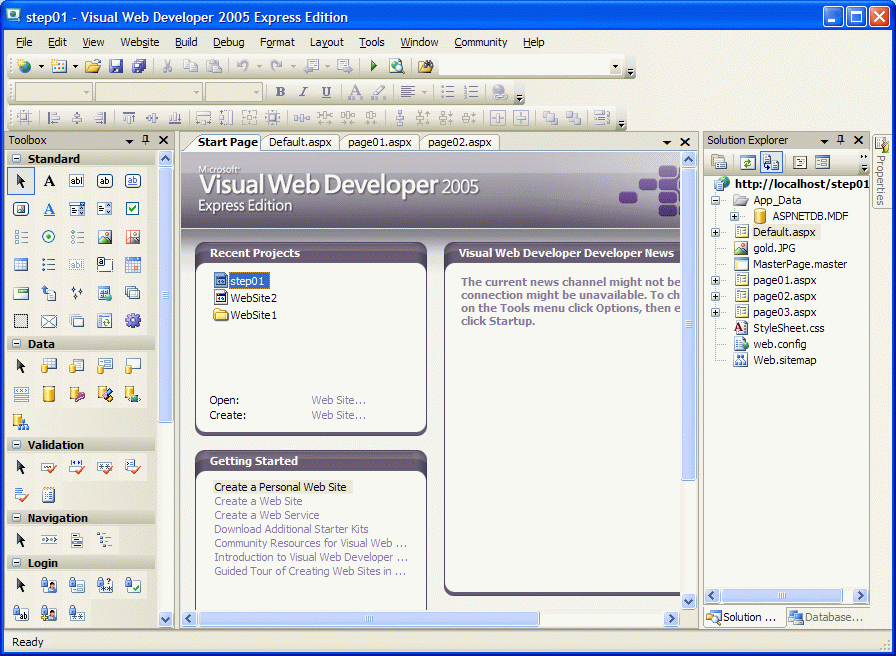Select gold.JPG in Solution Explorer
The width and height of the screenshot is (896, 656).
pos(774,248)
